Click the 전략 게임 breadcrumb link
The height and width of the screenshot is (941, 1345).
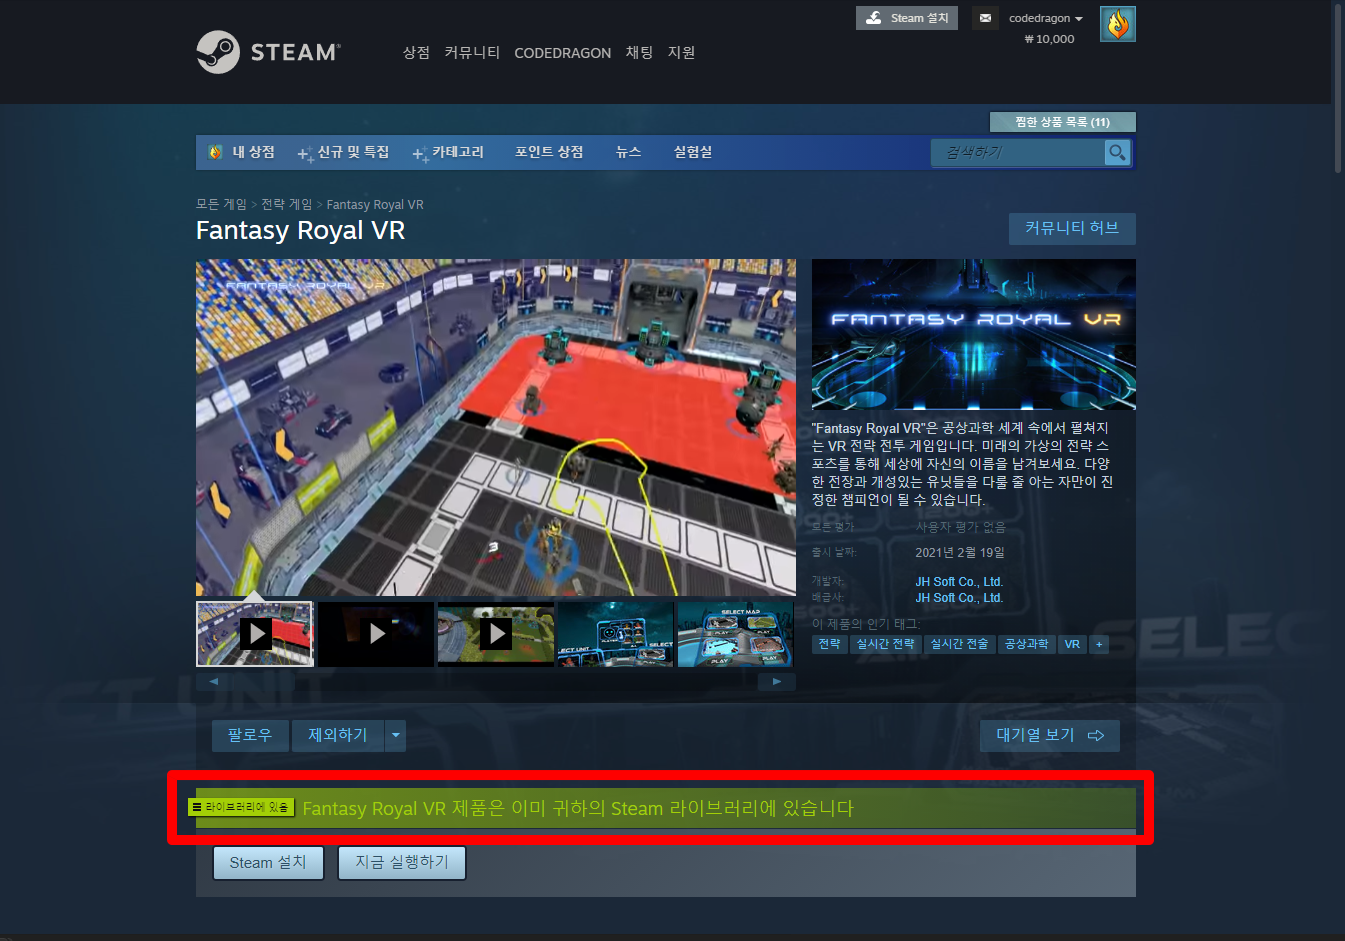click(287, 204)
